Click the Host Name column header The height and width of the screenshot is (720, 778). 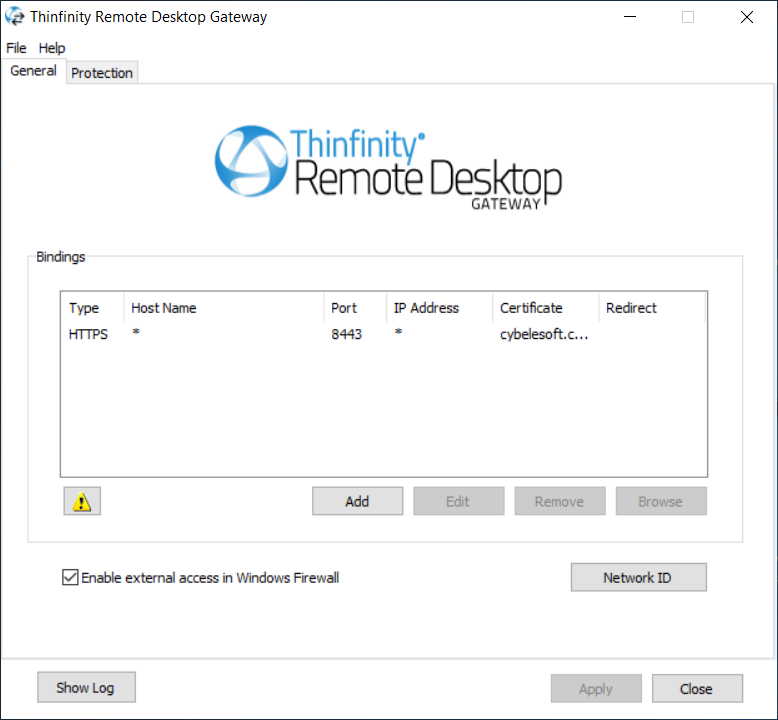coord(224,308)
